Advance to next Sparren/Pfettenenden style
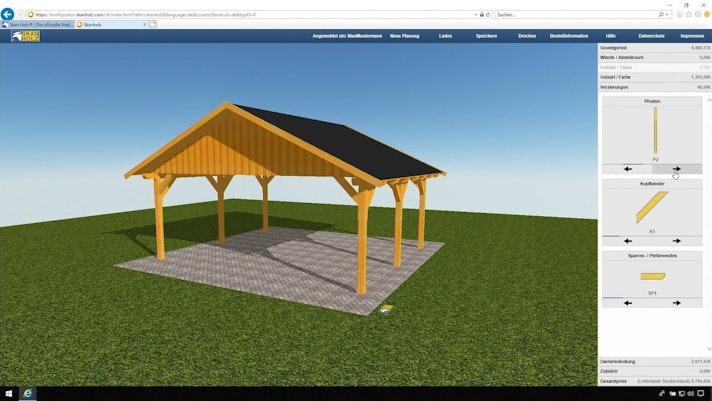 pos(677,303)
